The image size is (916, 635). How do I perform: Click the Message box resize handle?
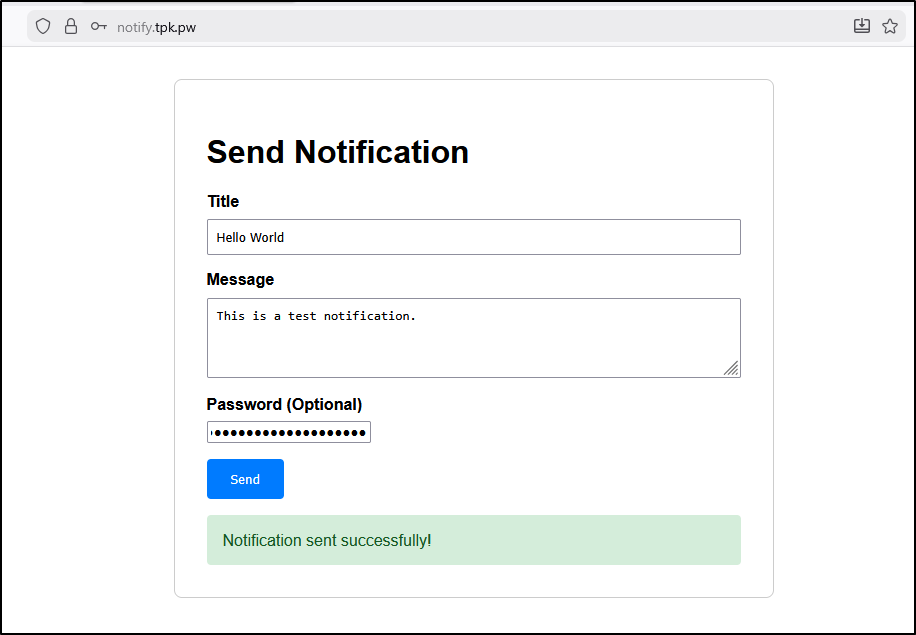coord(732,369)
